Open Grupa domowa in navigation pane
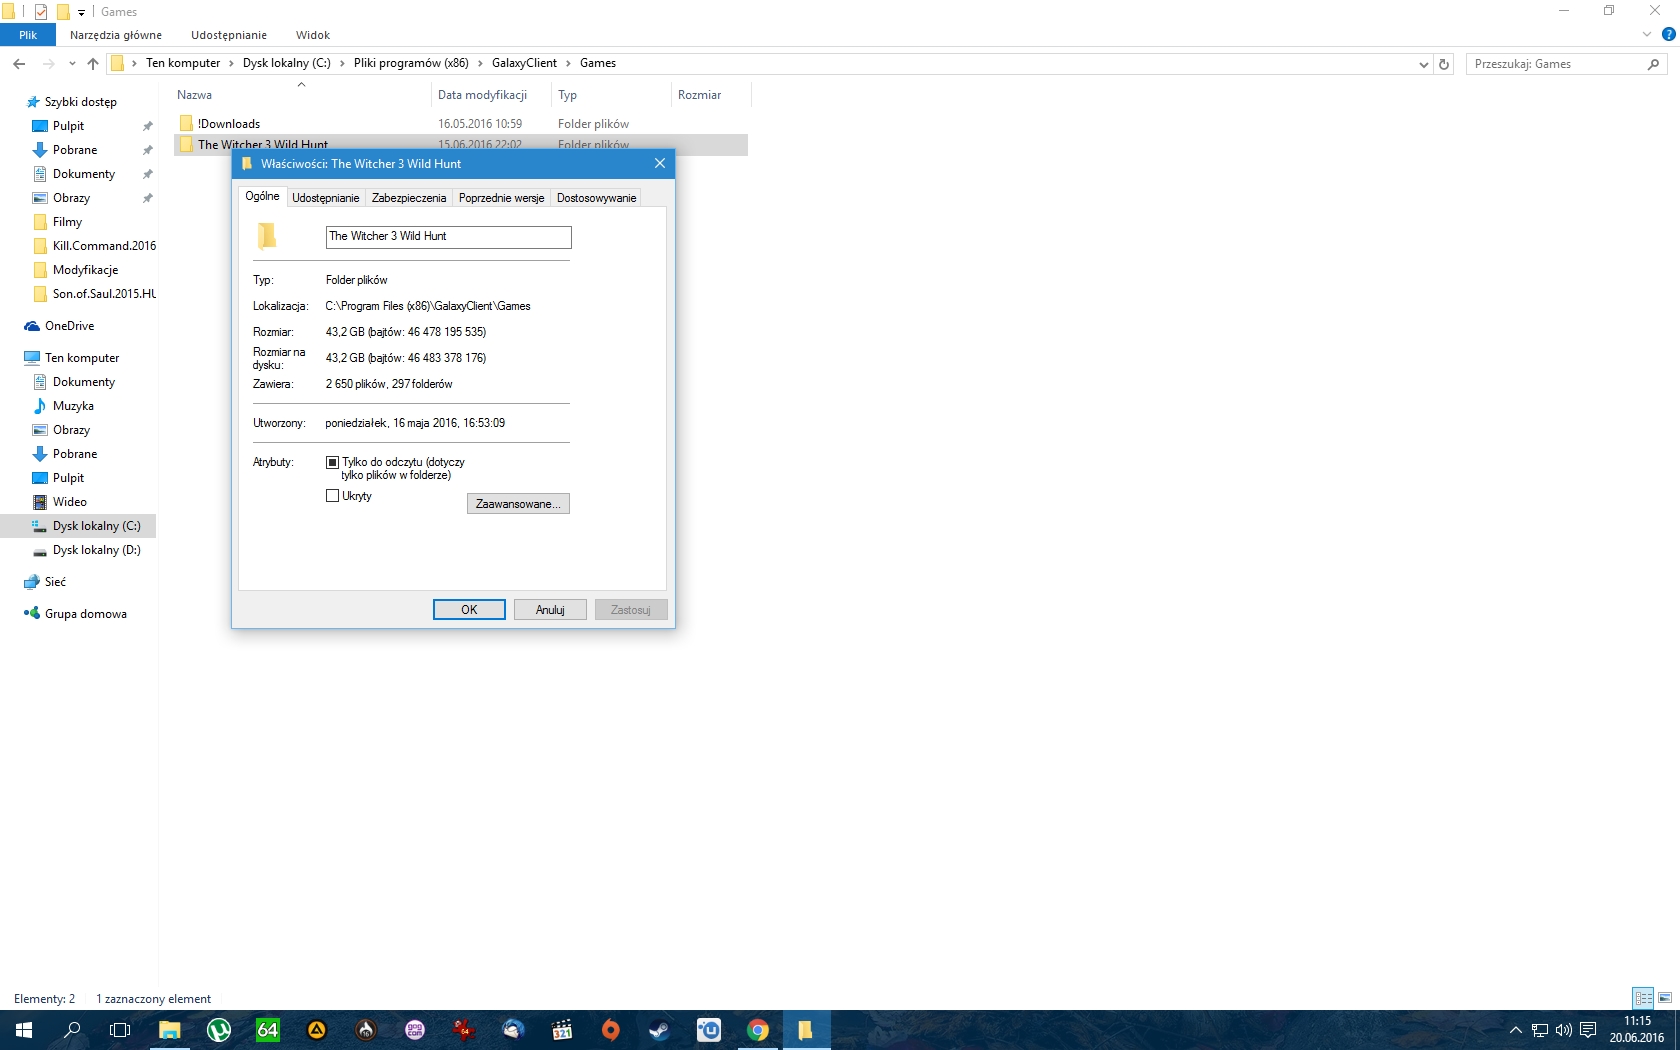The height and width of the screenshot is (1050, 1680). [85, 614]
